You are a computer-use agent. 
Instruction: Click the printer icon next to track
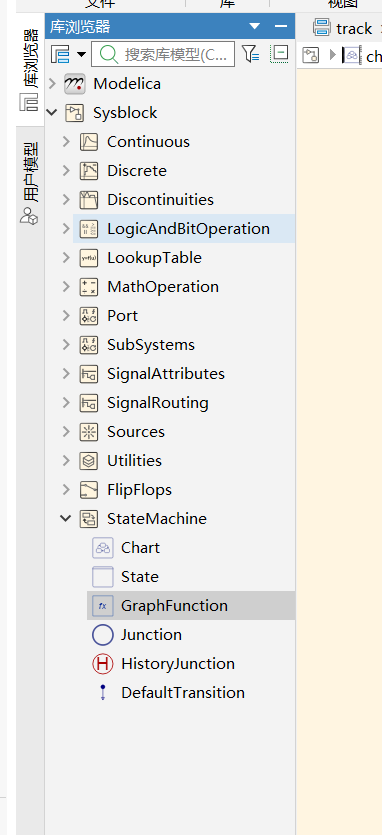(x=322, y=27)
